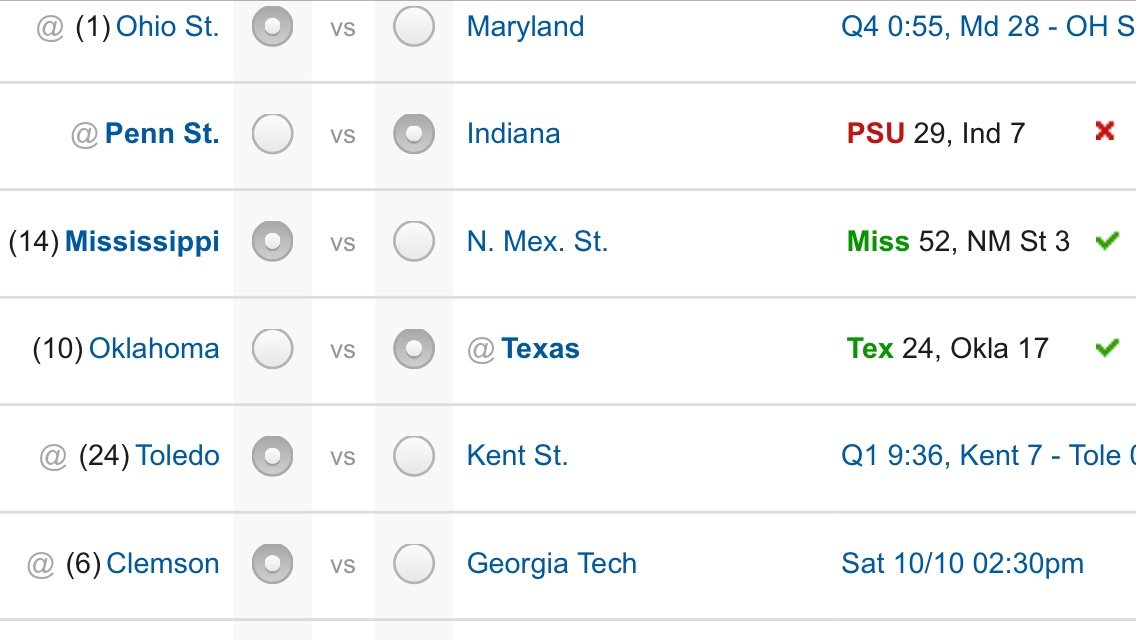1136x640 pixels.
Task: Pick Ohio St. radio button
Action: (x=272, y=27)
